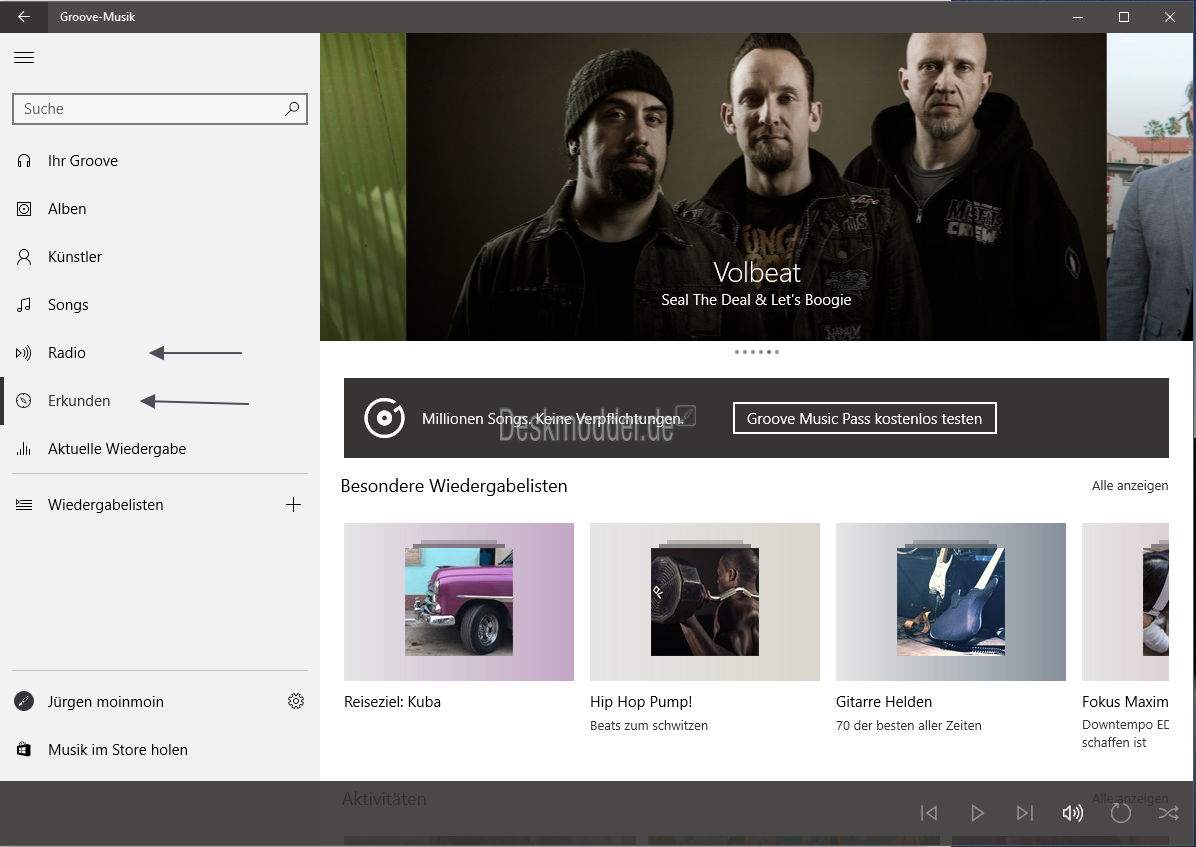Open the hamburger navigation menu

pos(24,57)
